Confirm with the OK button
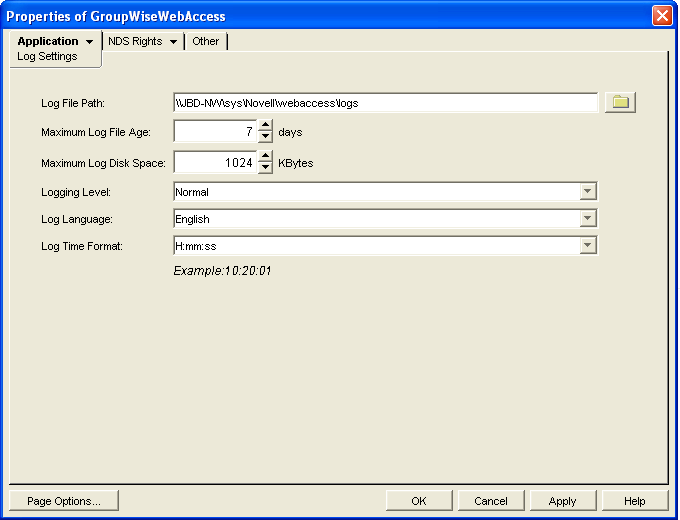680x520 pixels. (x=419, y=501)
